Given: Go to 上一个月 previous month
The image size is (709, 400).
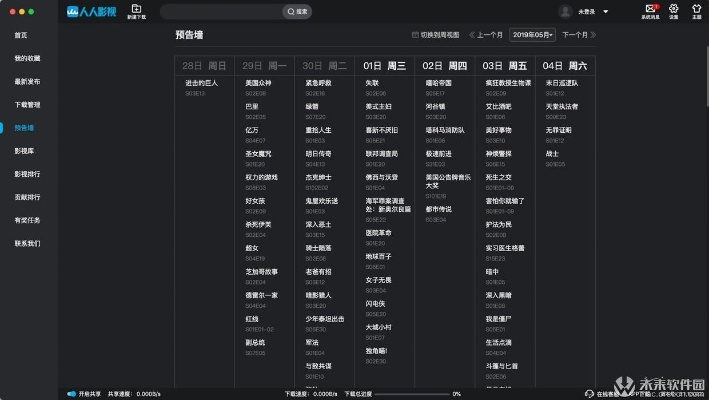Looking at the screenshot, I should point(486,35).
